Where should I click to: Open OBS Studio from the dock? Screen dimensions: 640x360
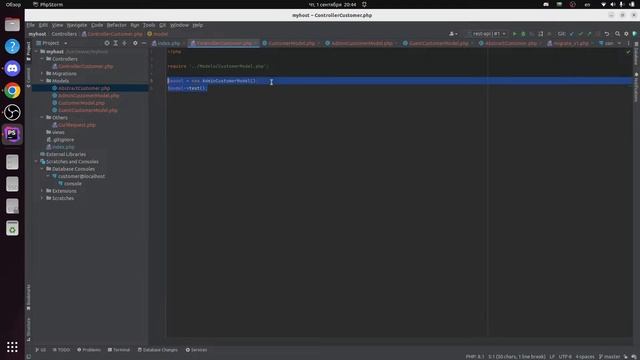pyautogui.click(x=12, y=112)
